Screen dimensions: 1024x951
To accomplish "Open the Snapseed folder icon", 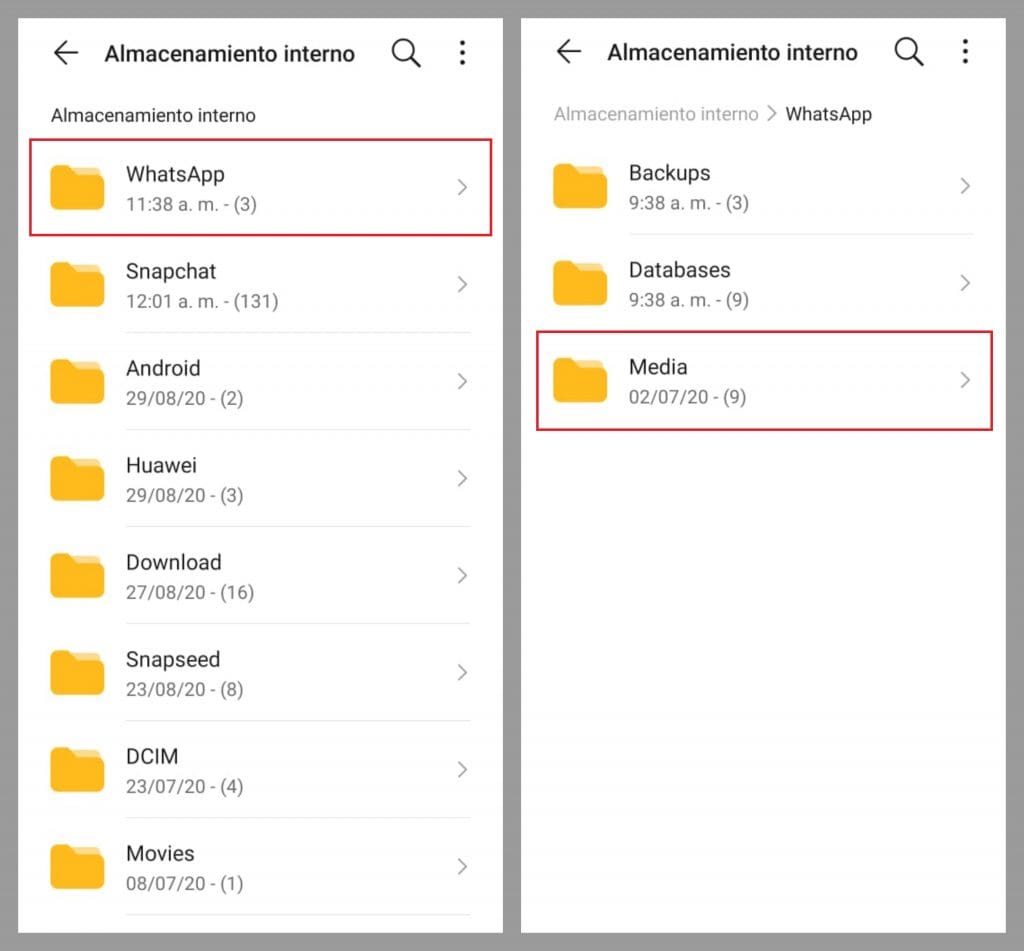I will [x=77, y=673].
